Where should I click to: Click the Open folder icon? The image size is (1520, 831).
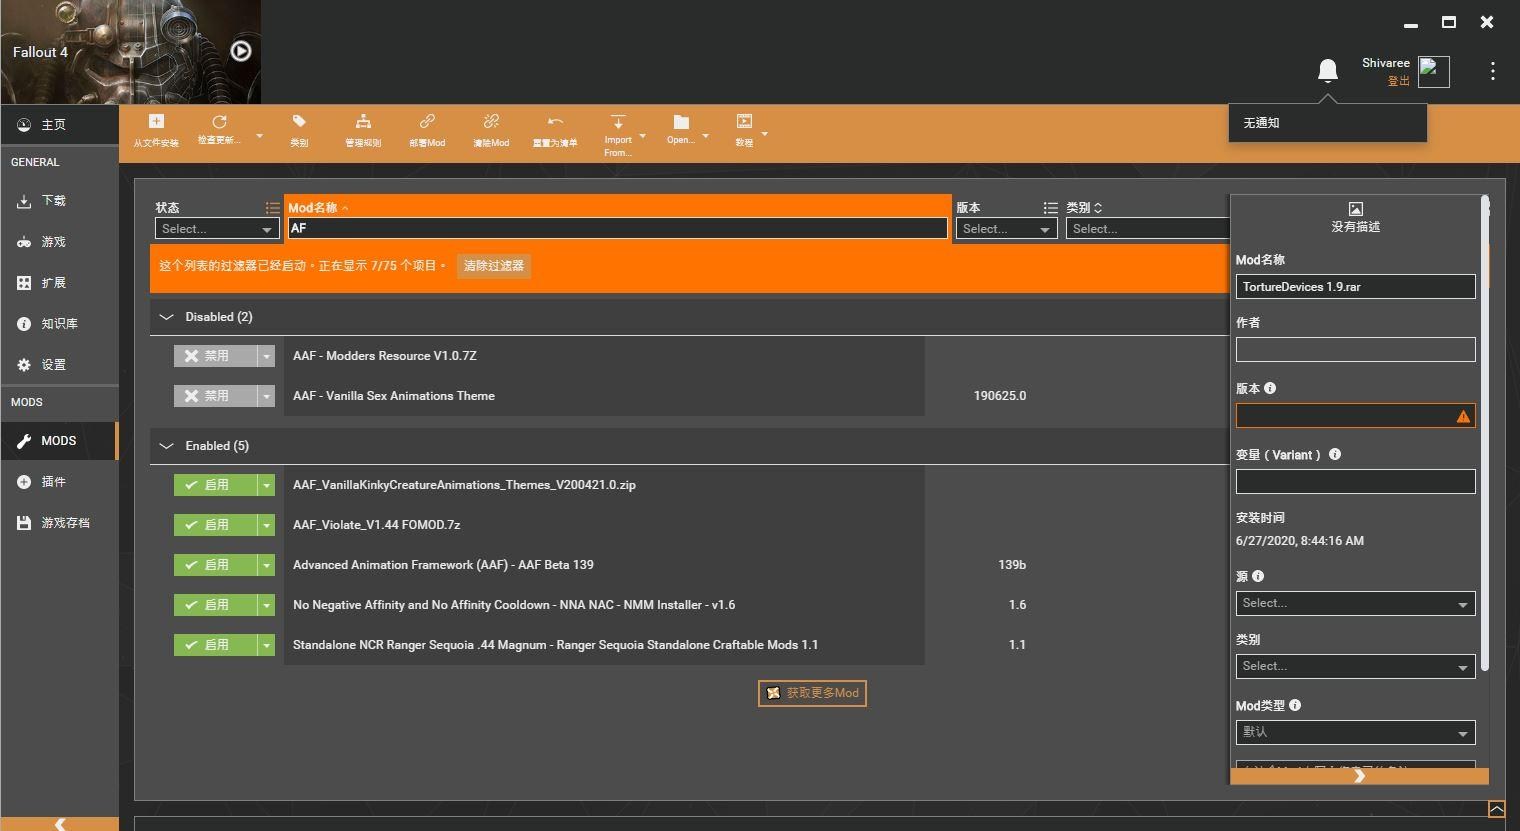click(681, 121)
